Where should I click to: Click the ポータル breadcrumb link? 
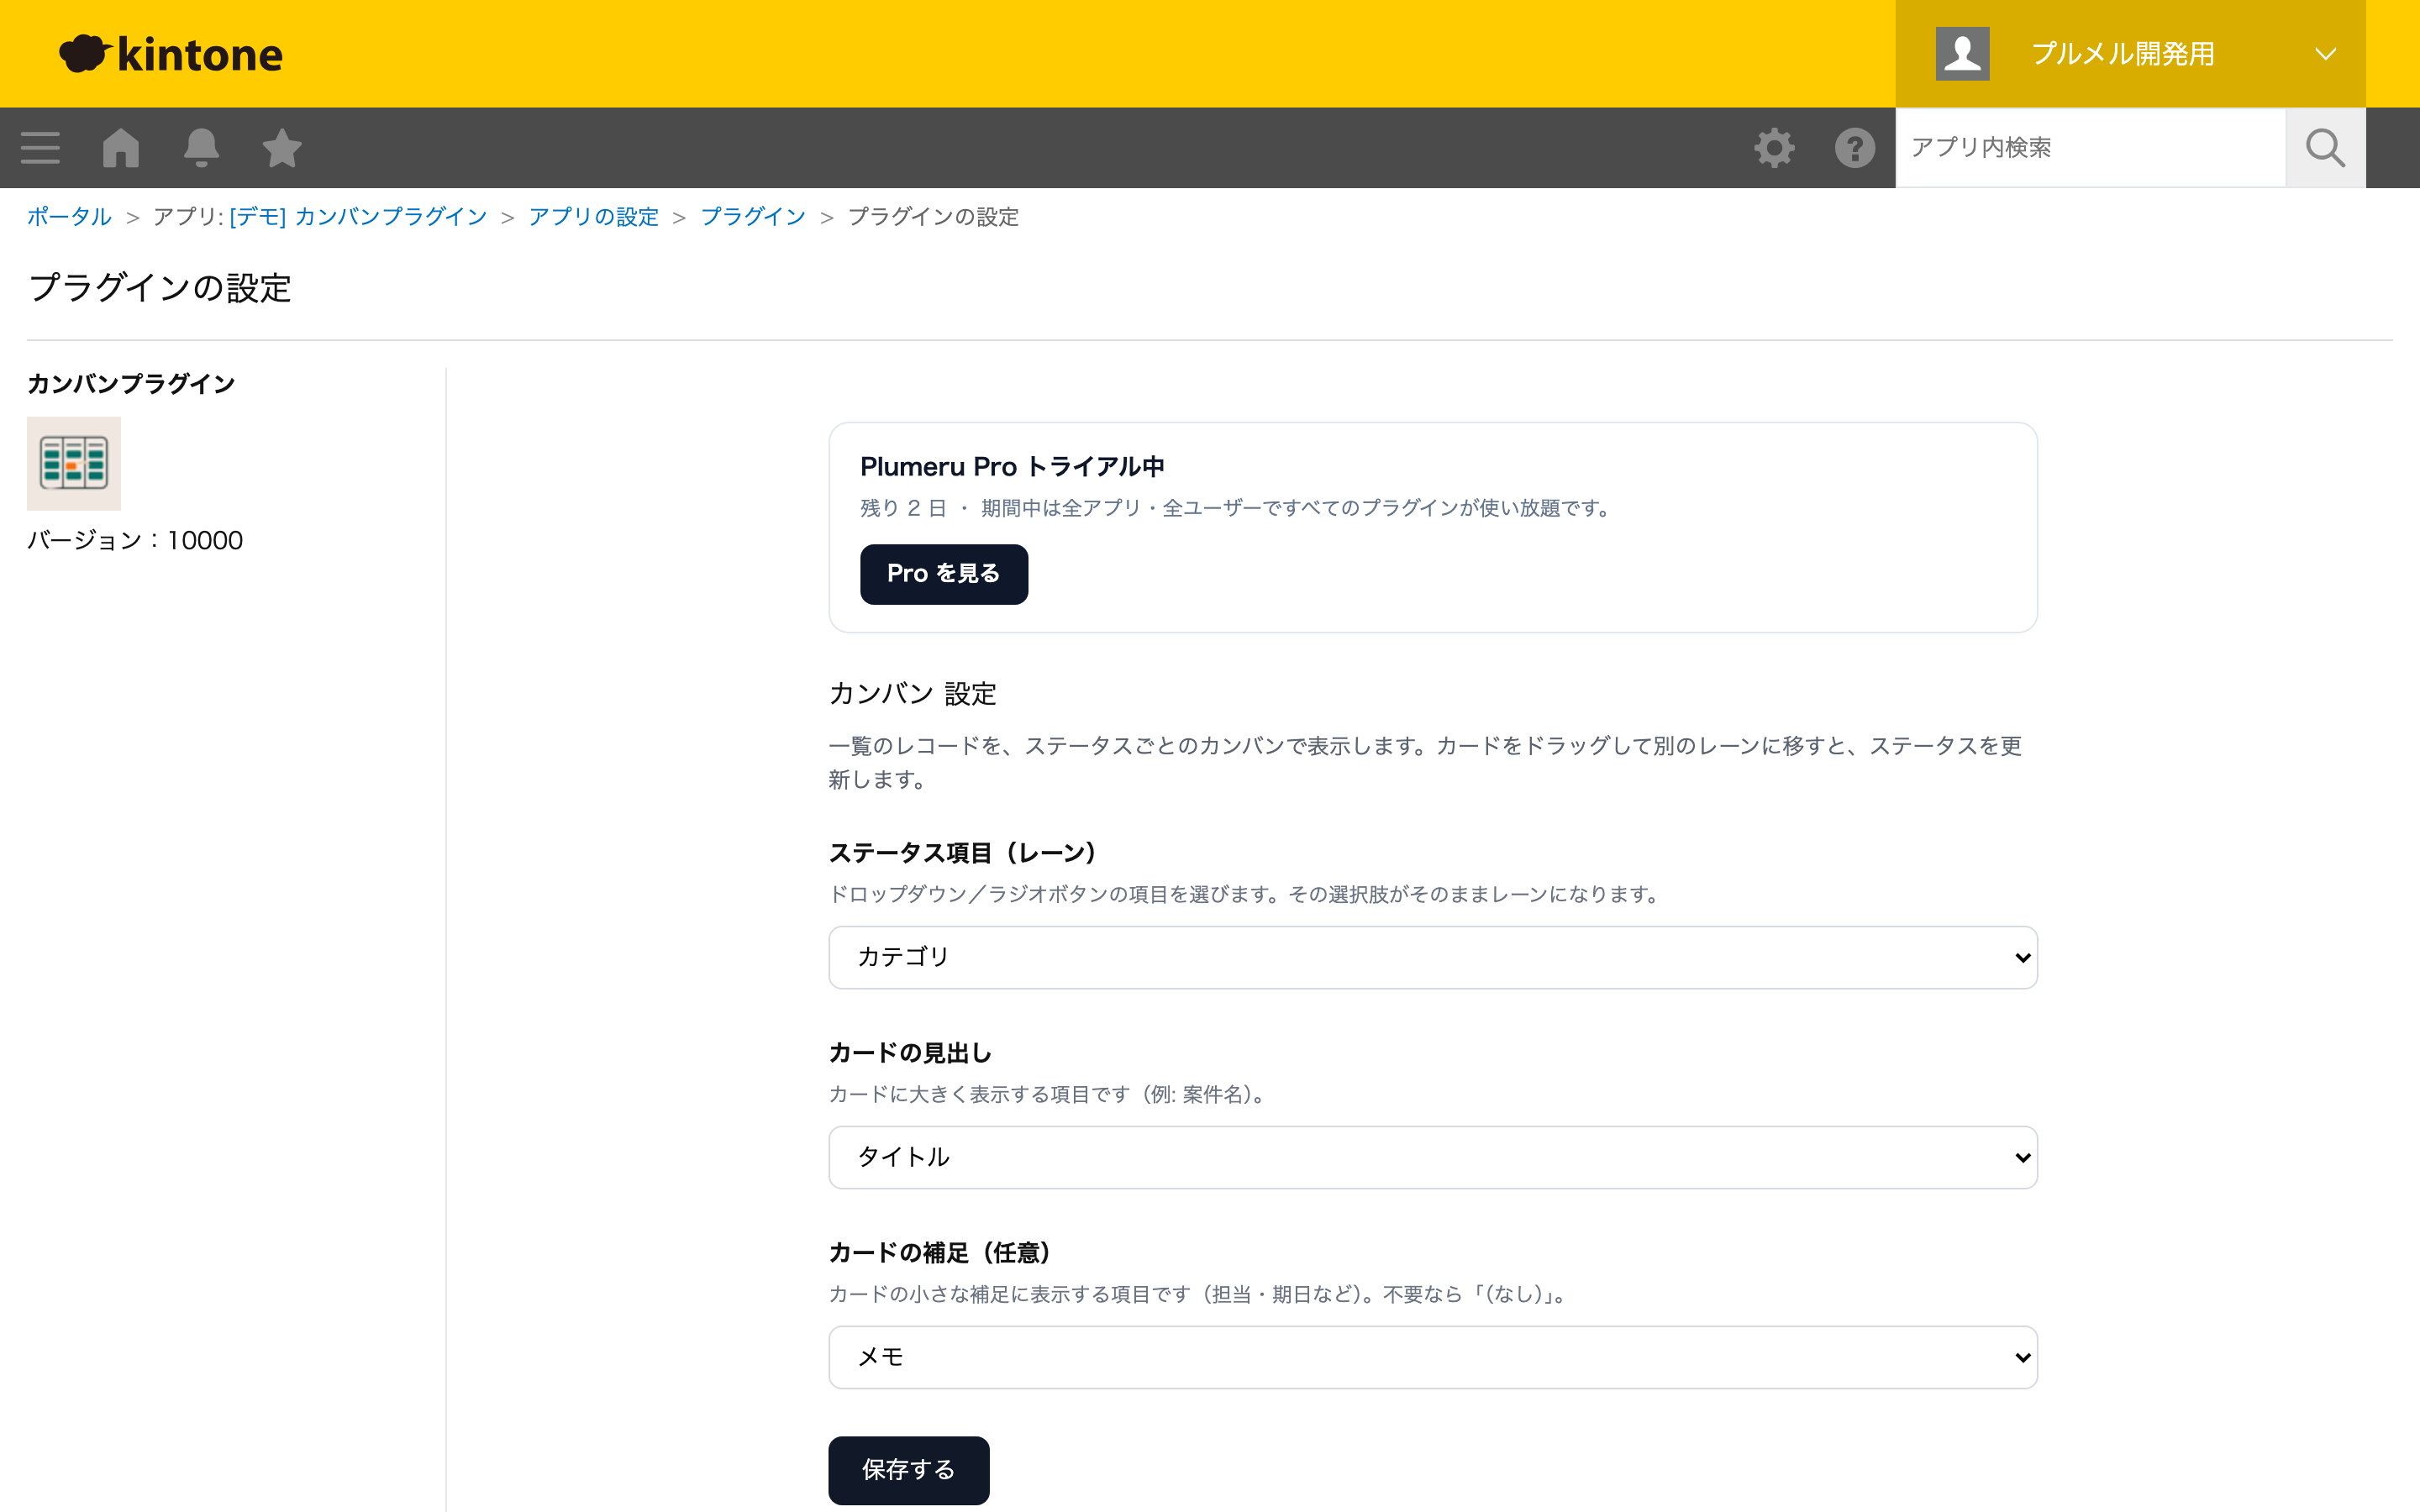click(x=69, y=217)
